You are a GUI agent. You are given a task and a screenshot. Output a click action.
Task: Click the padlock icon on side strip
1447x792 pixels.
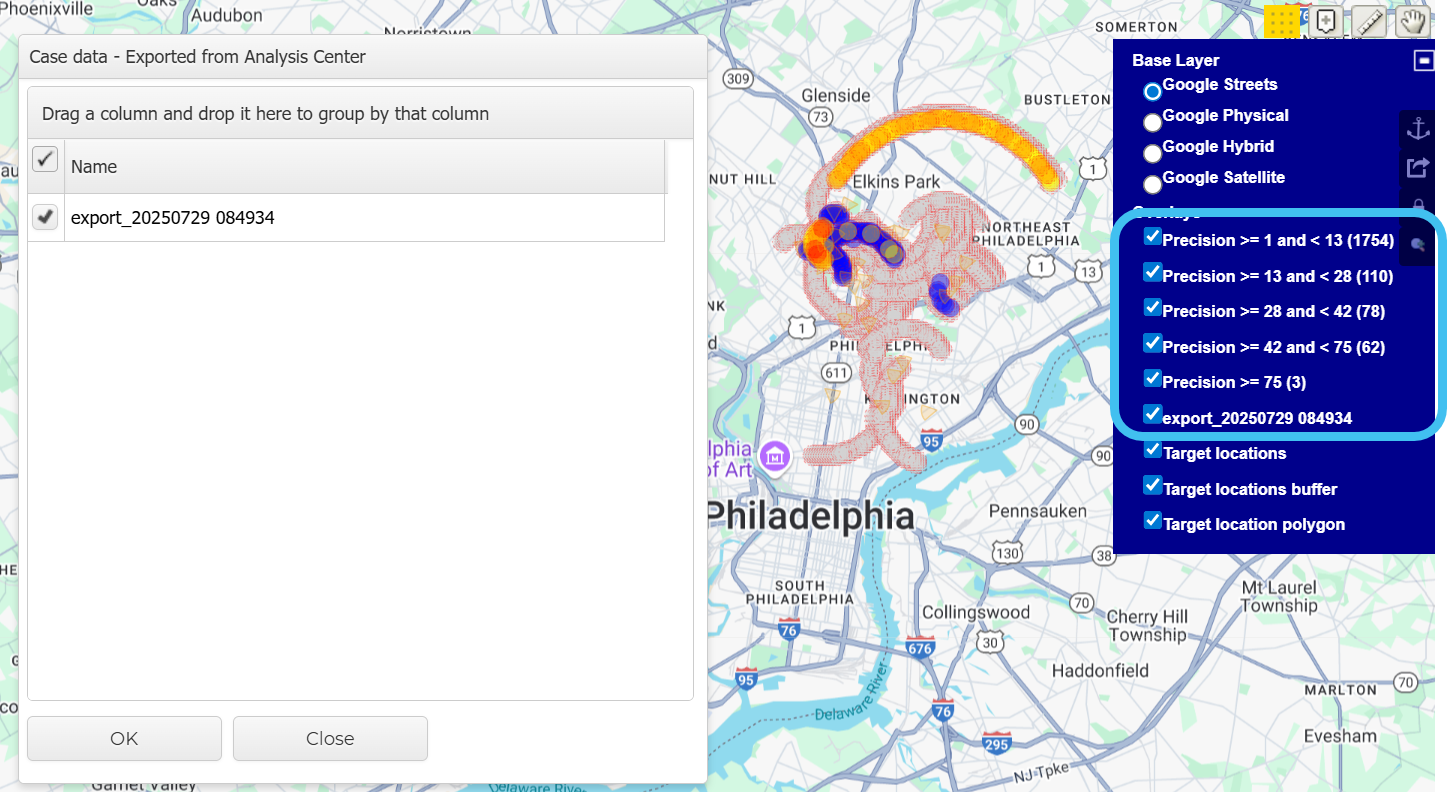click(1418, 206)
